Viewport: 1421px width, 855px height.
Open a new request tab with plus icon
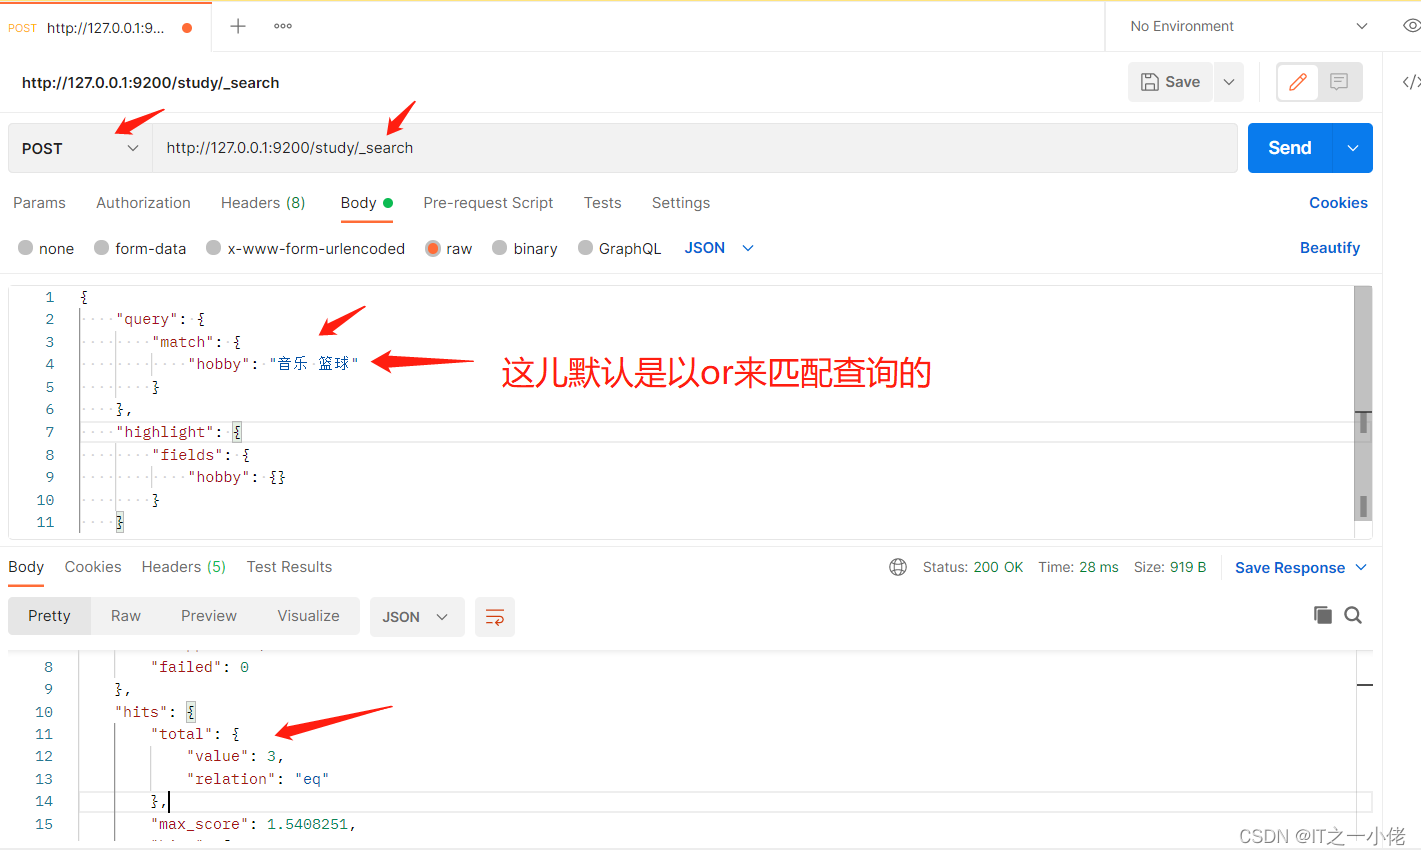238,26
